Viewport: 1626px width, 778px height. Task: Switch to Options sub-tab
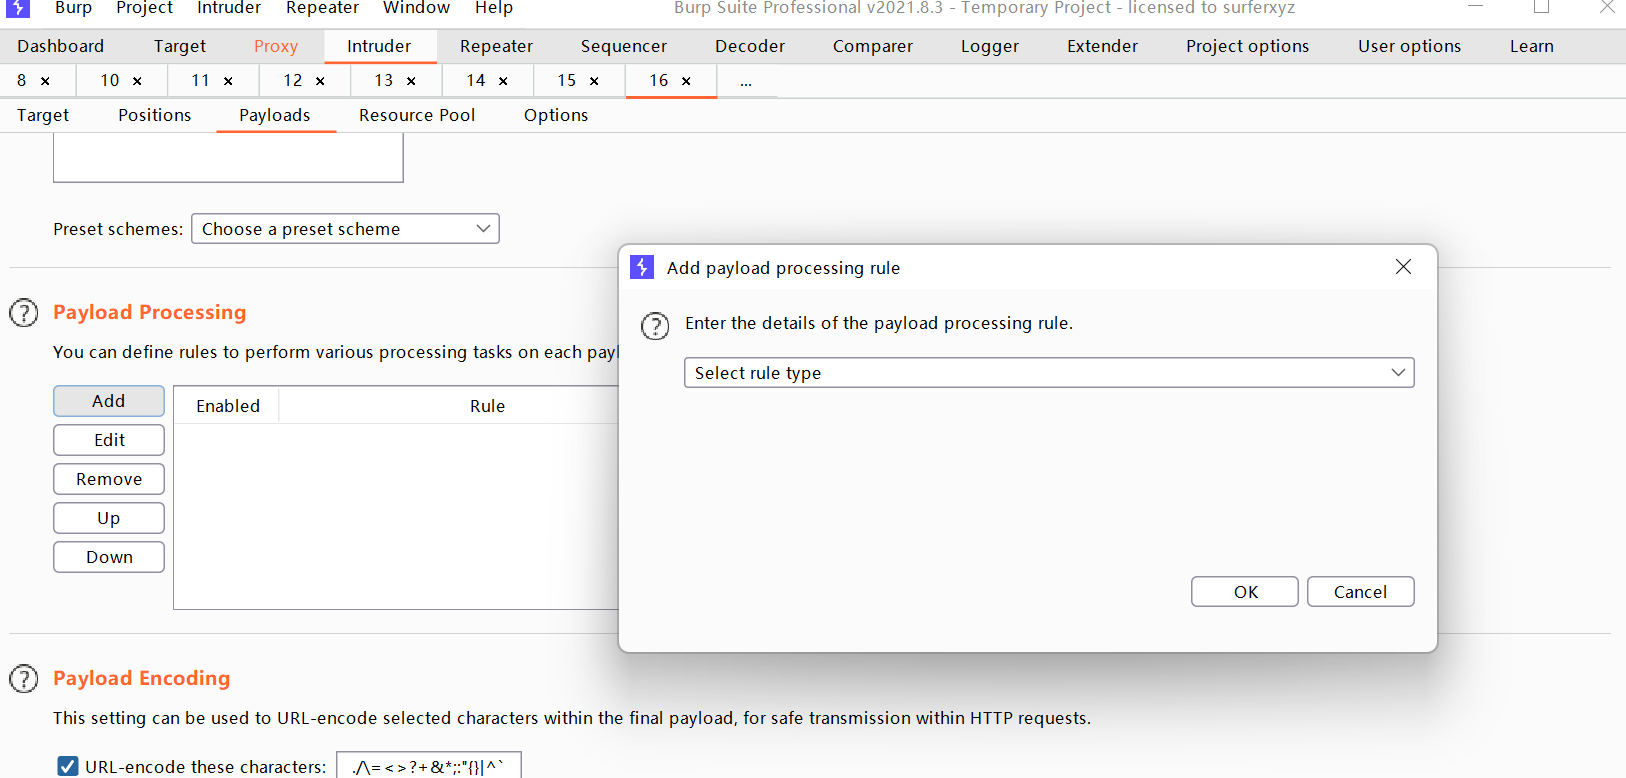(556, 115)
